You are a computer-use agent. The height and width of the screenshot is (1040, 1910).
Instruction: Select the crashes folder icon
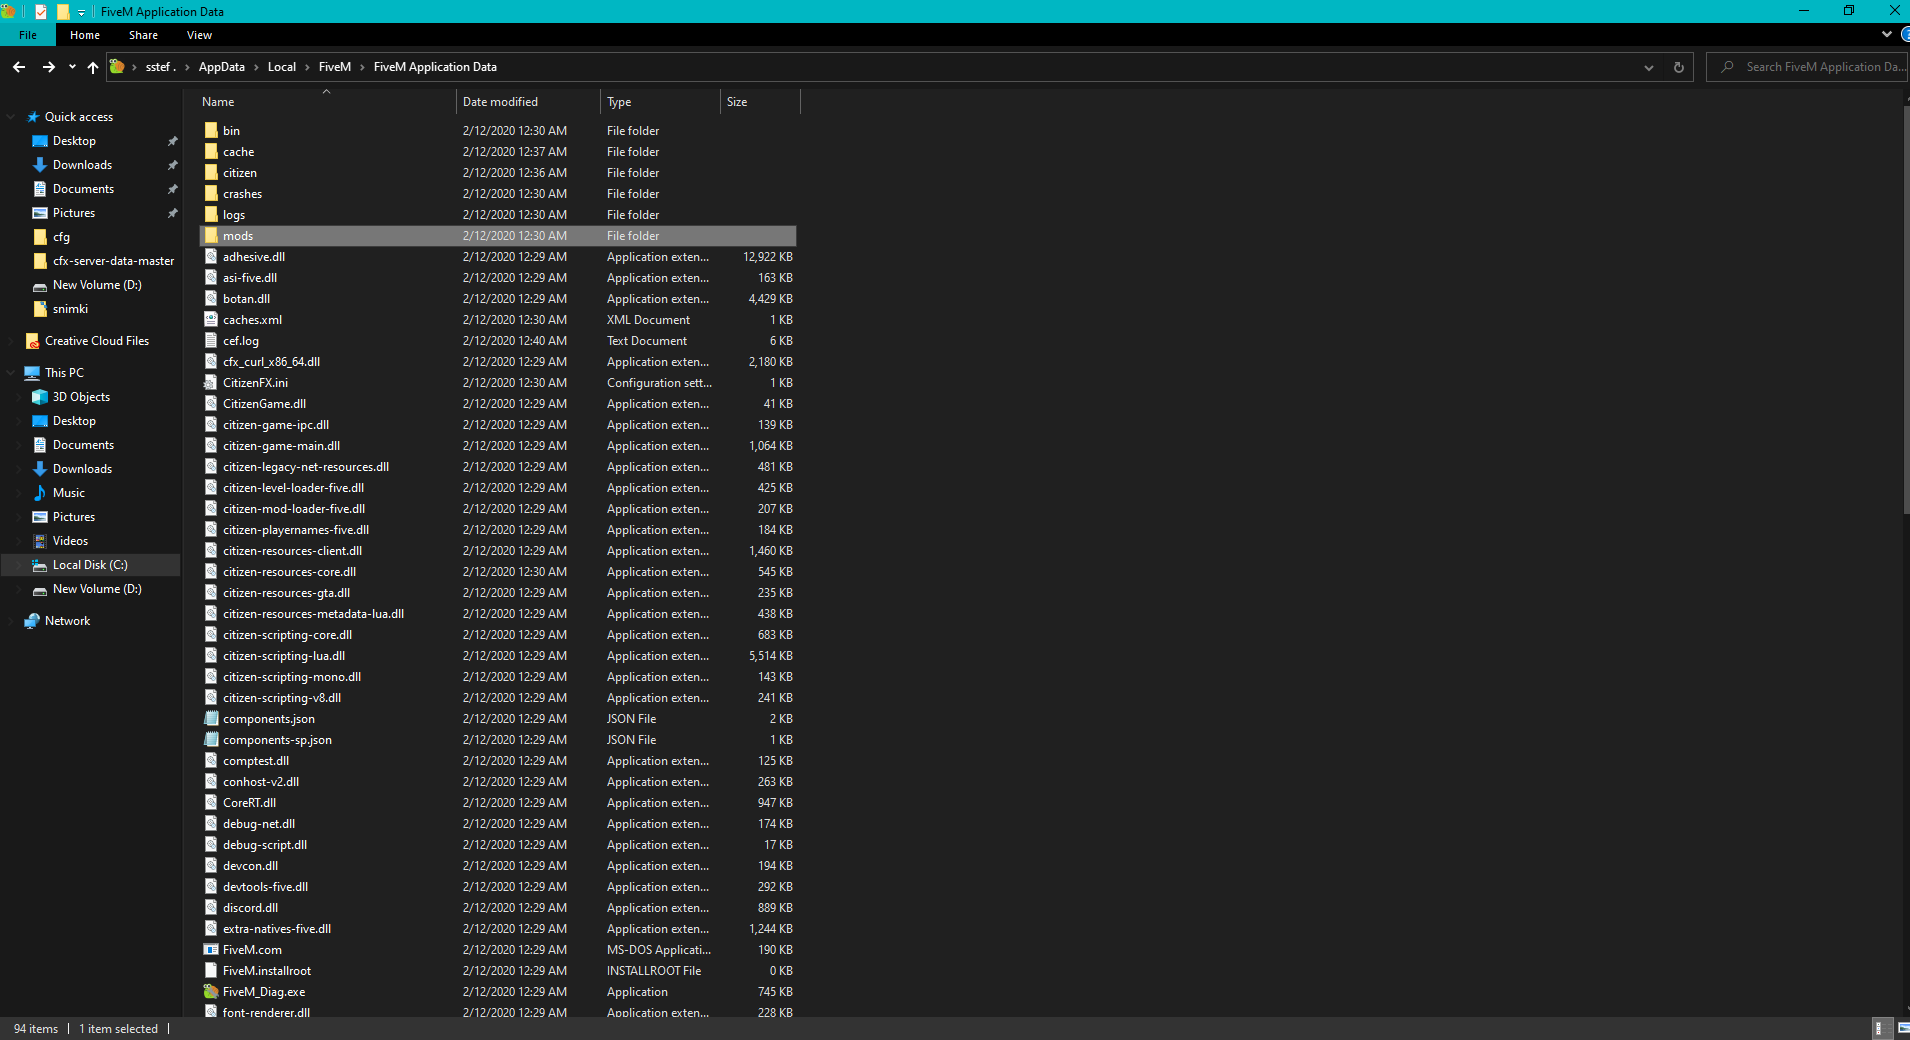[211, 194]
